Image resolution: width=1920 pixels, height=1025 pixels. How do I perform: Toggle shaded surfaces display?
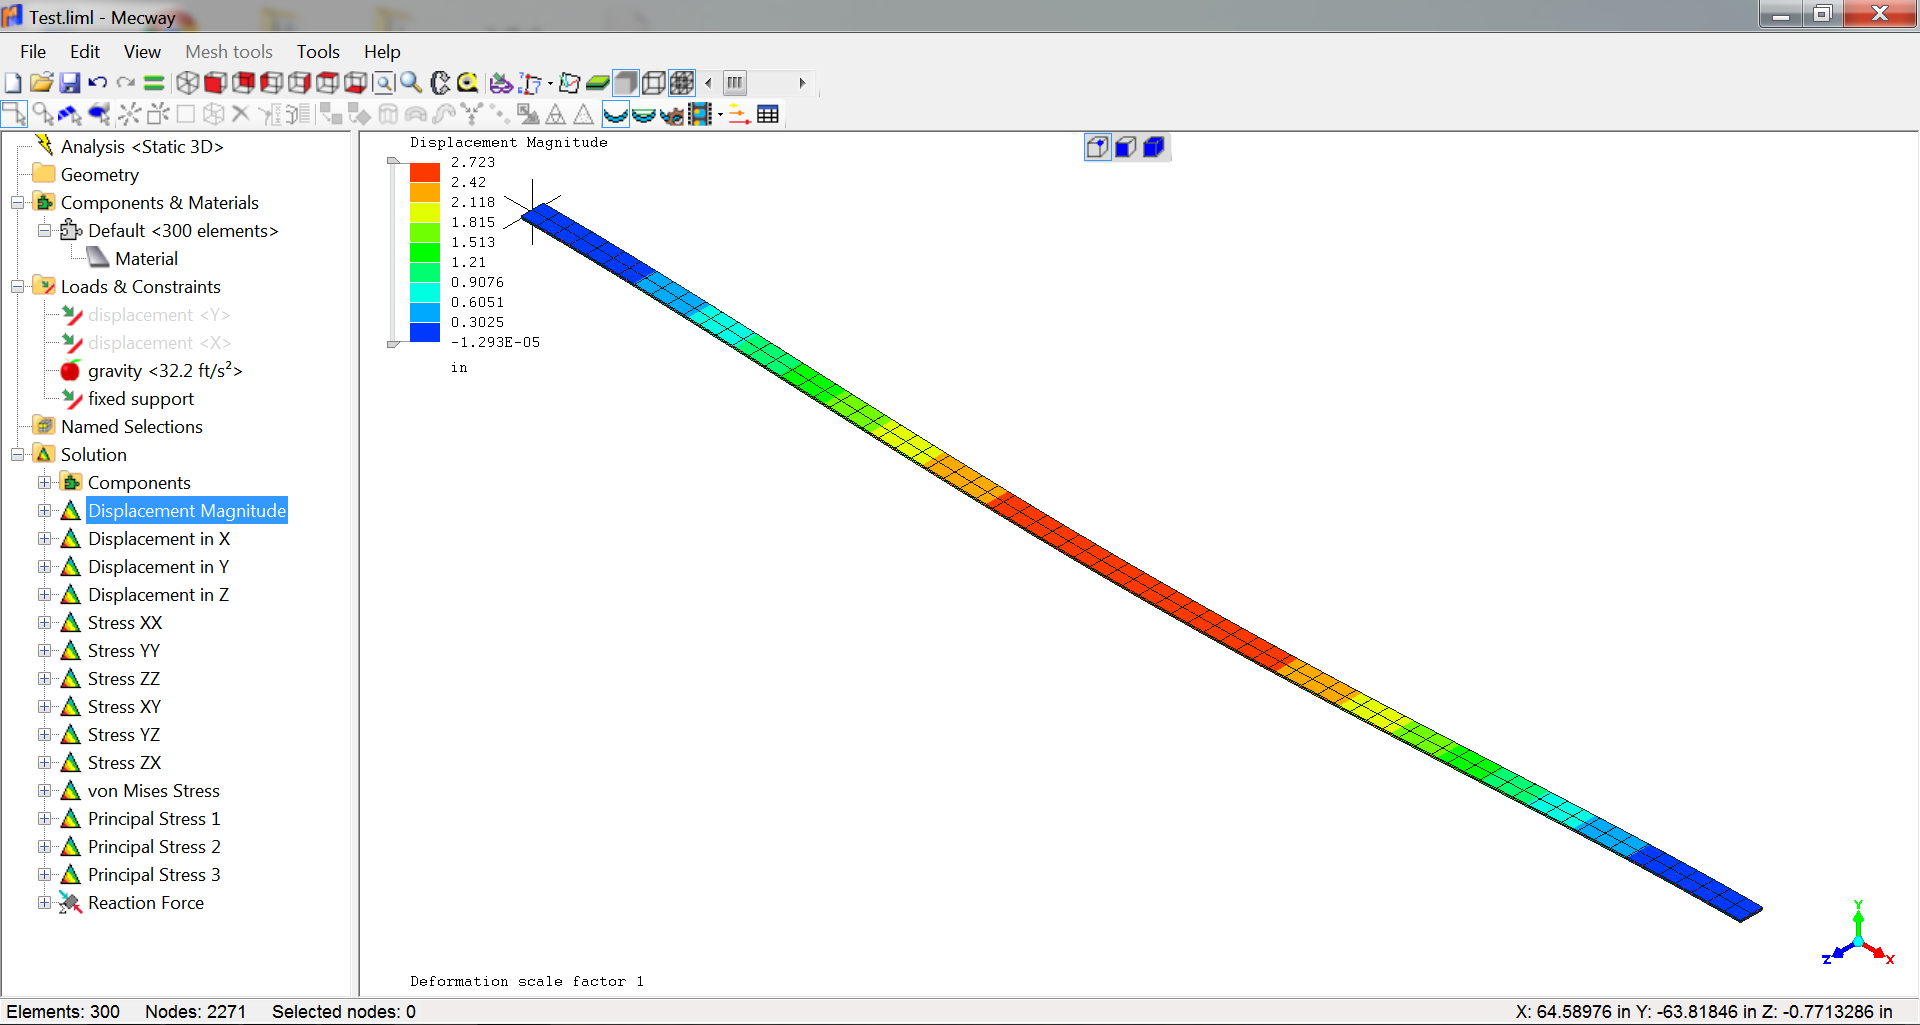point(626,83)
